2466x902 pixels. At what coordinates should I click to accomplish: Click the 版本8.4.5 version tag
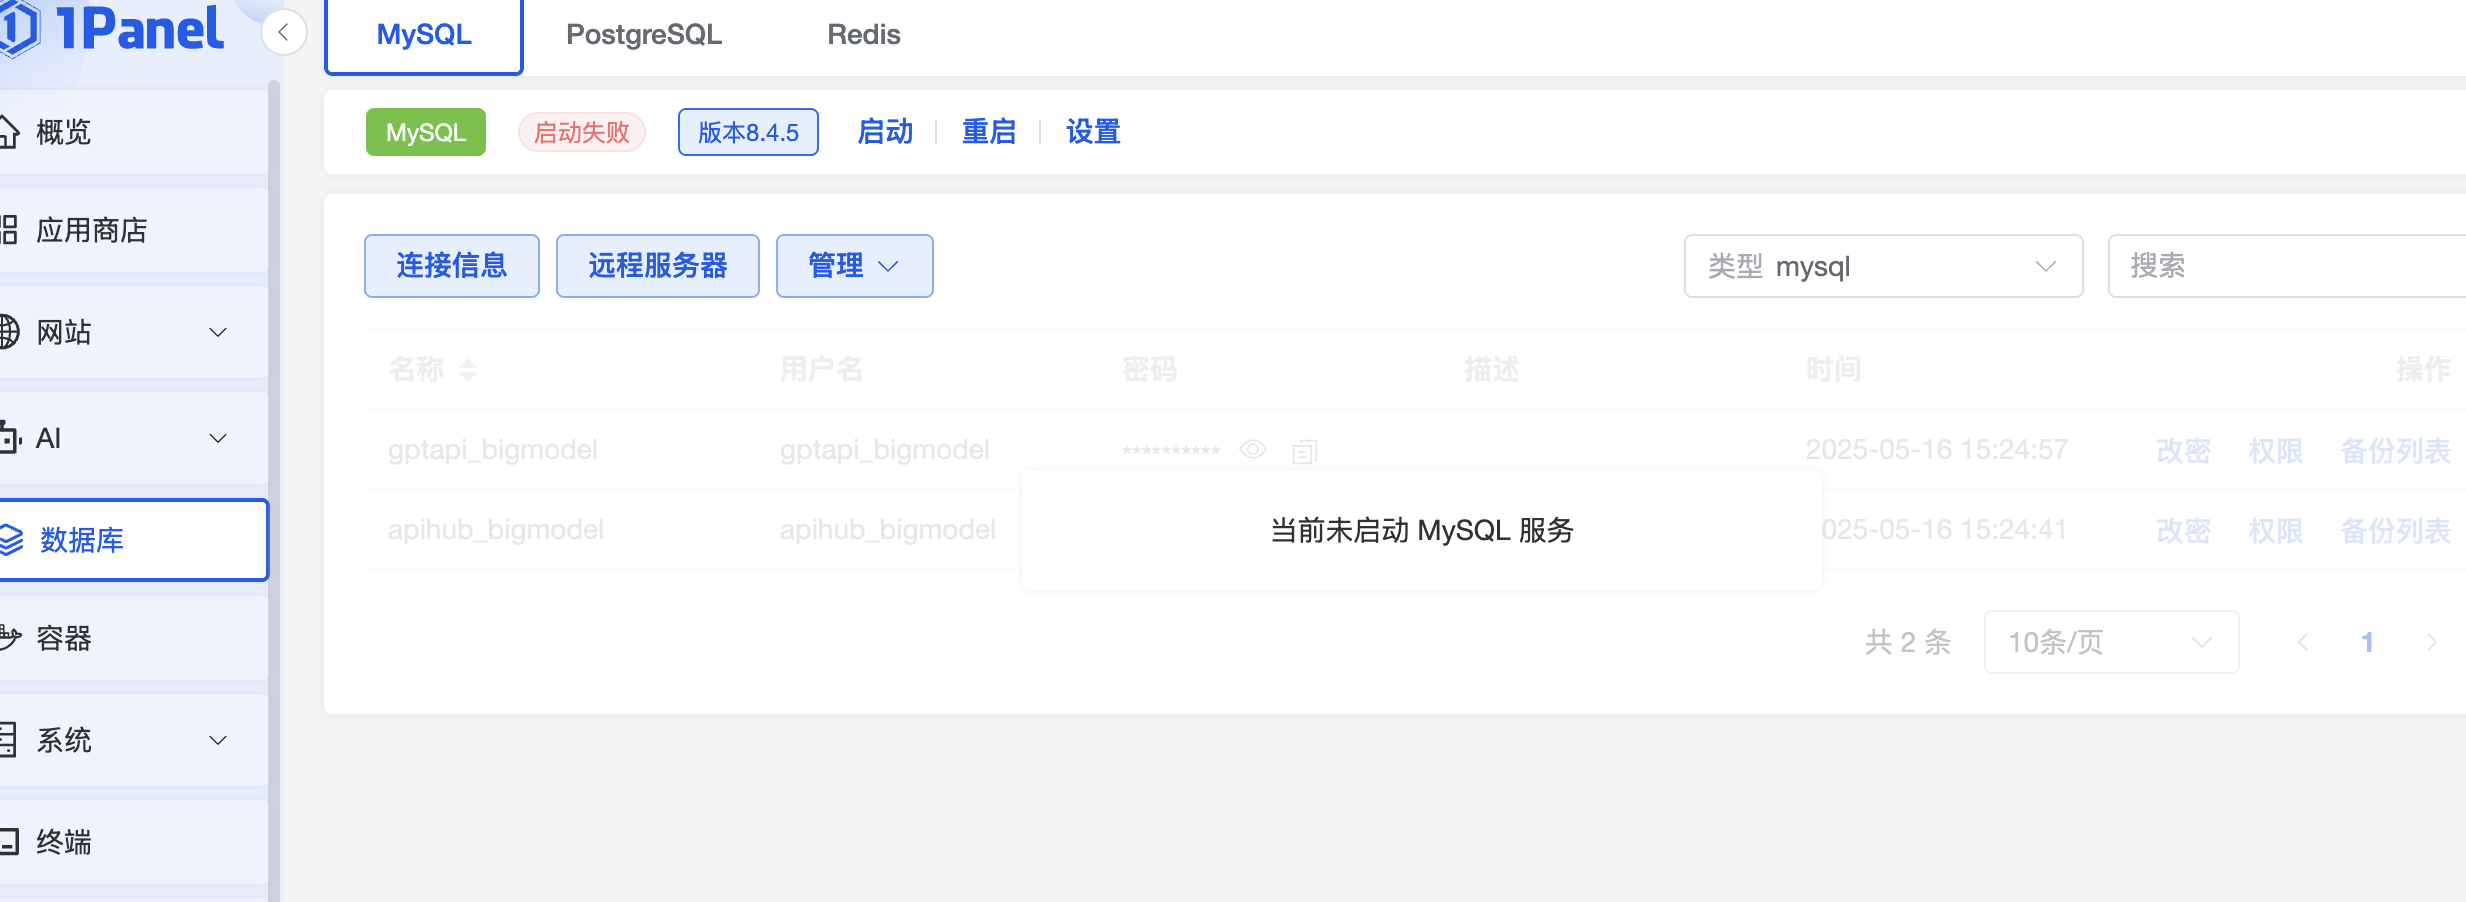click(x=748, y=132)
